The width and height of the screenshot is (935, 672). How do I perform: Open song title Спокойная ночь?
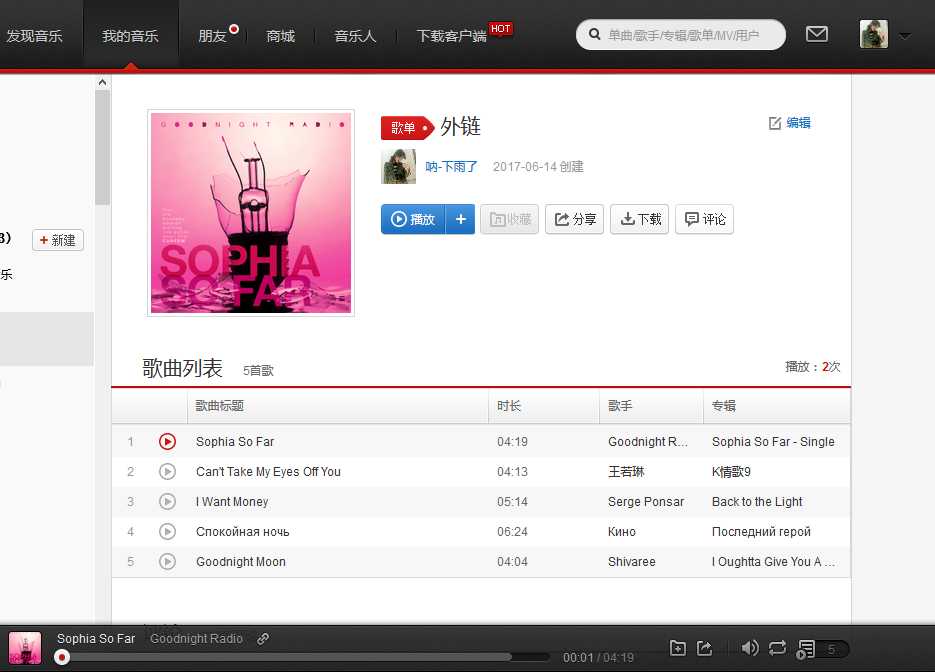tap(243, 531)
